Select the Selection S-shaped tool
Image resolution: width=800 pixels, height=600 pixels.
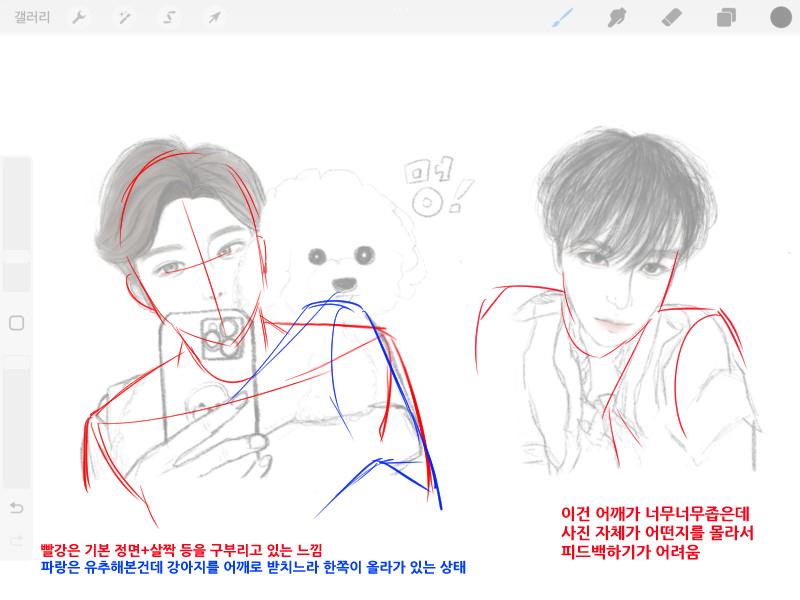pos(169,18)
